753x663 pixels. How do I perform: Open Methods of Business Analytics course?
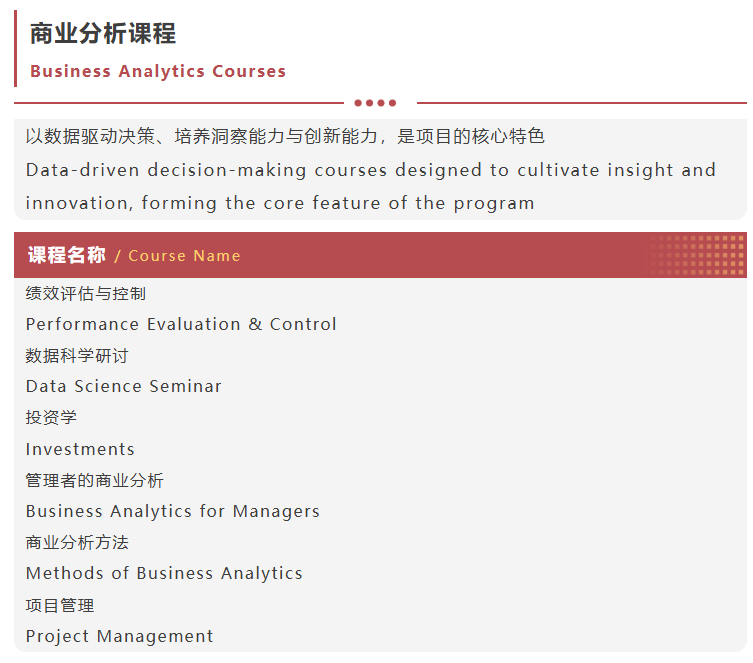(x=164, y=573)
